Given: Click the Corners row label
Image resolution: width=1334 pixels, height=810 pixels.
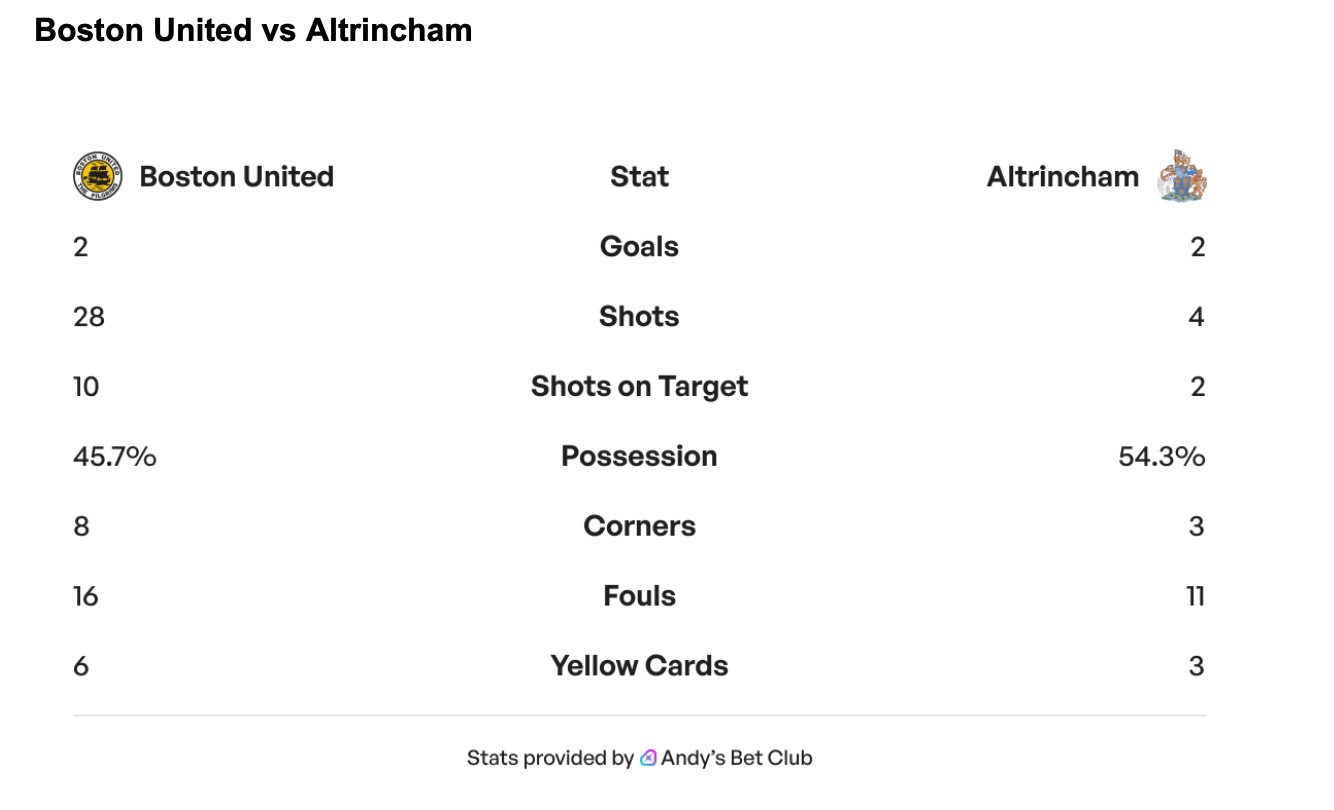Looking at the screenshot, I should click(x=639, y=527).
